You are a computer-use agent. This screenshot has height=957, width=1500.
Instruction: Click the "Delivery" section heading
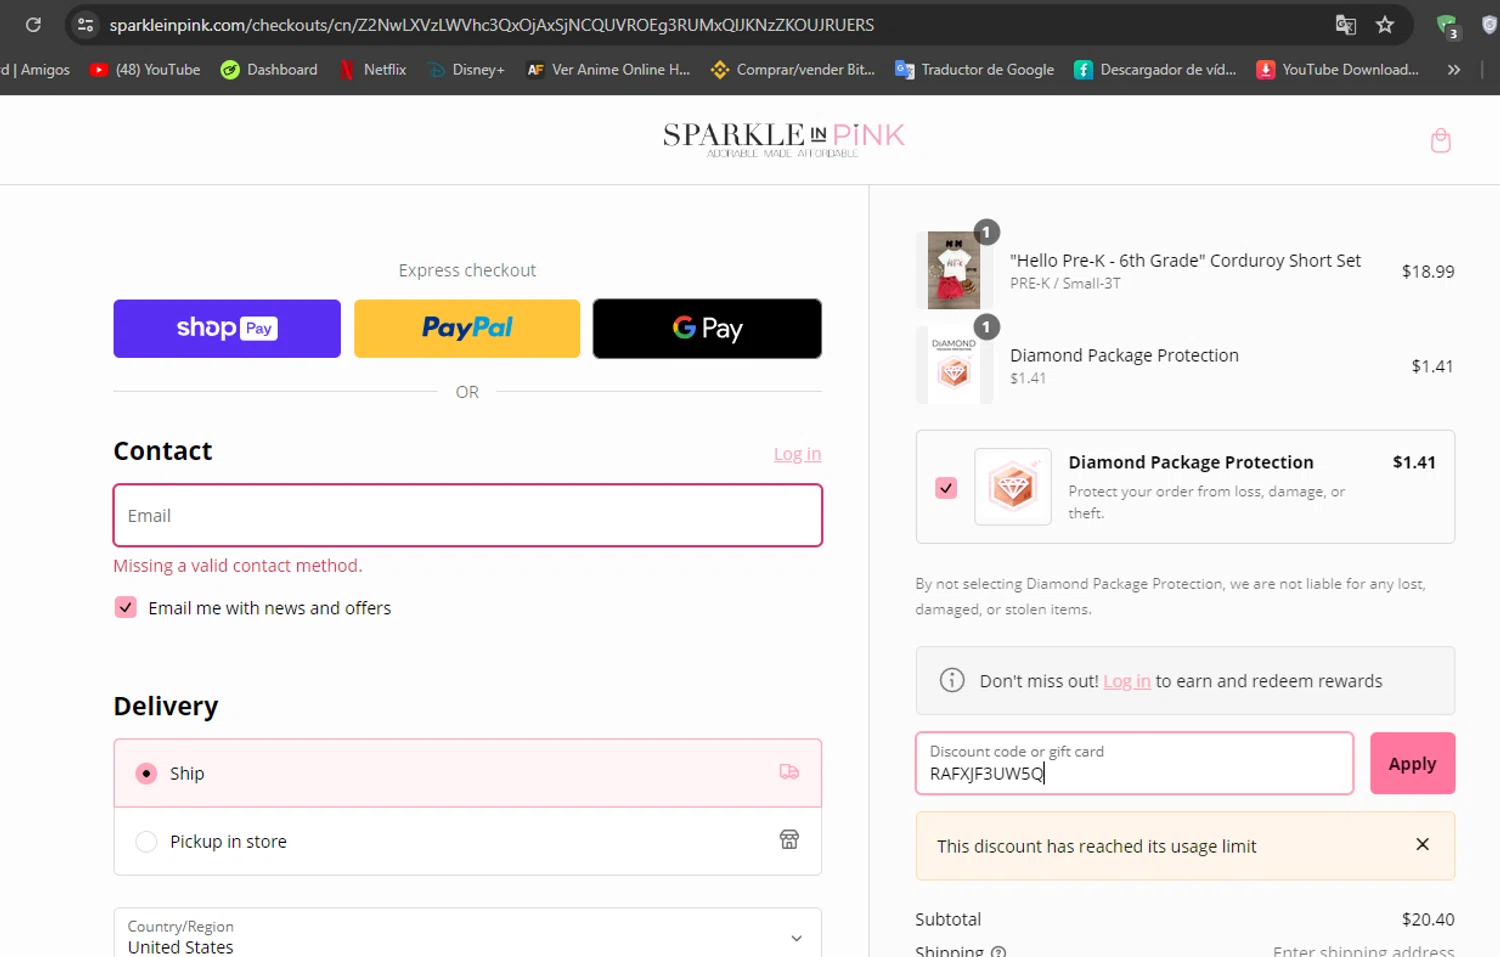(x=166, y=706)
